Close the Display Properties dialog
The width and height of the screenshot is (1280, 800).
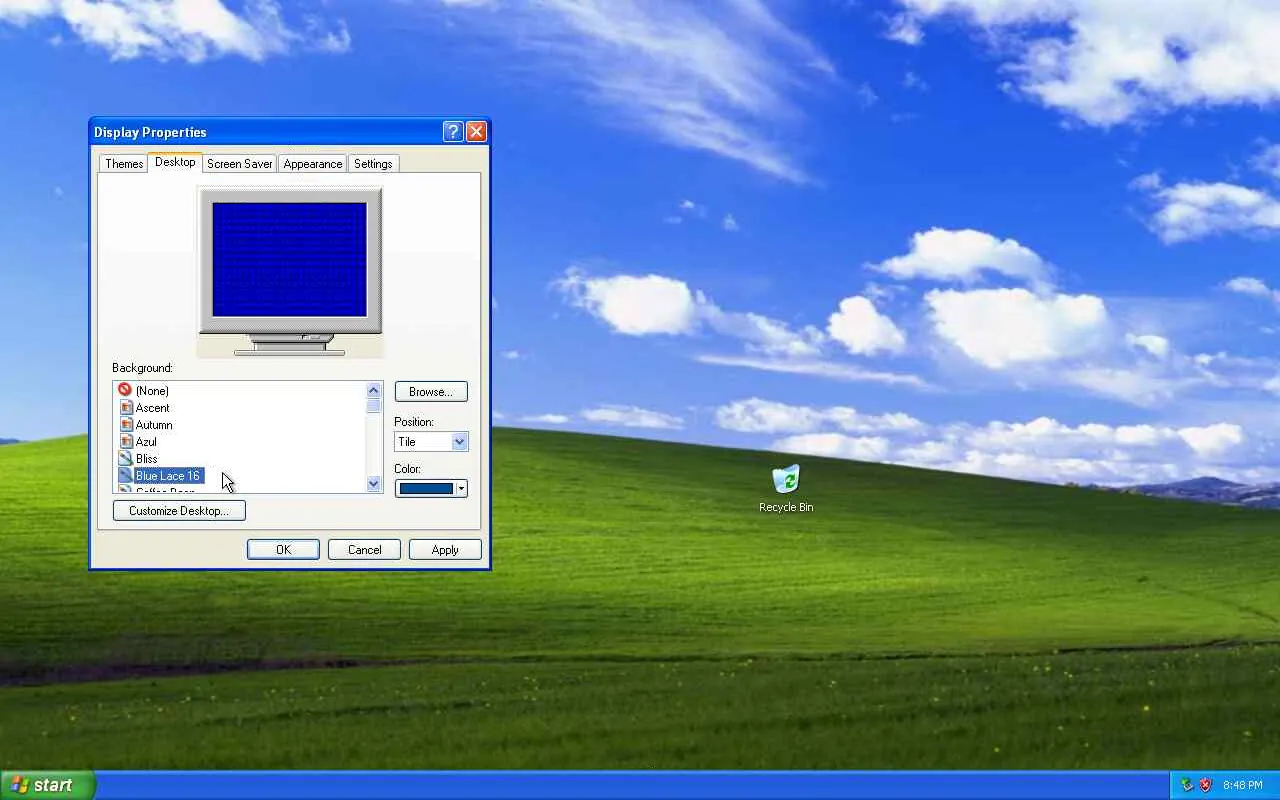pyautogui.click(x=477, y=132)
